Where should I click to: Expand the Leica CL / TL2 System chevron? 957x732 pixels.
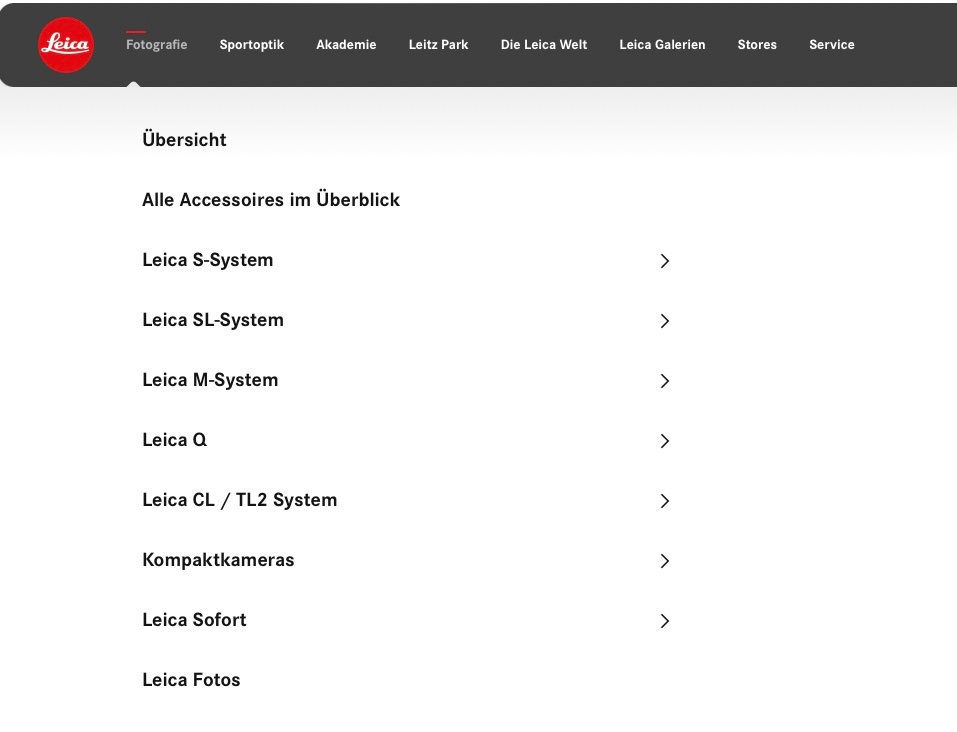(664, 501)
